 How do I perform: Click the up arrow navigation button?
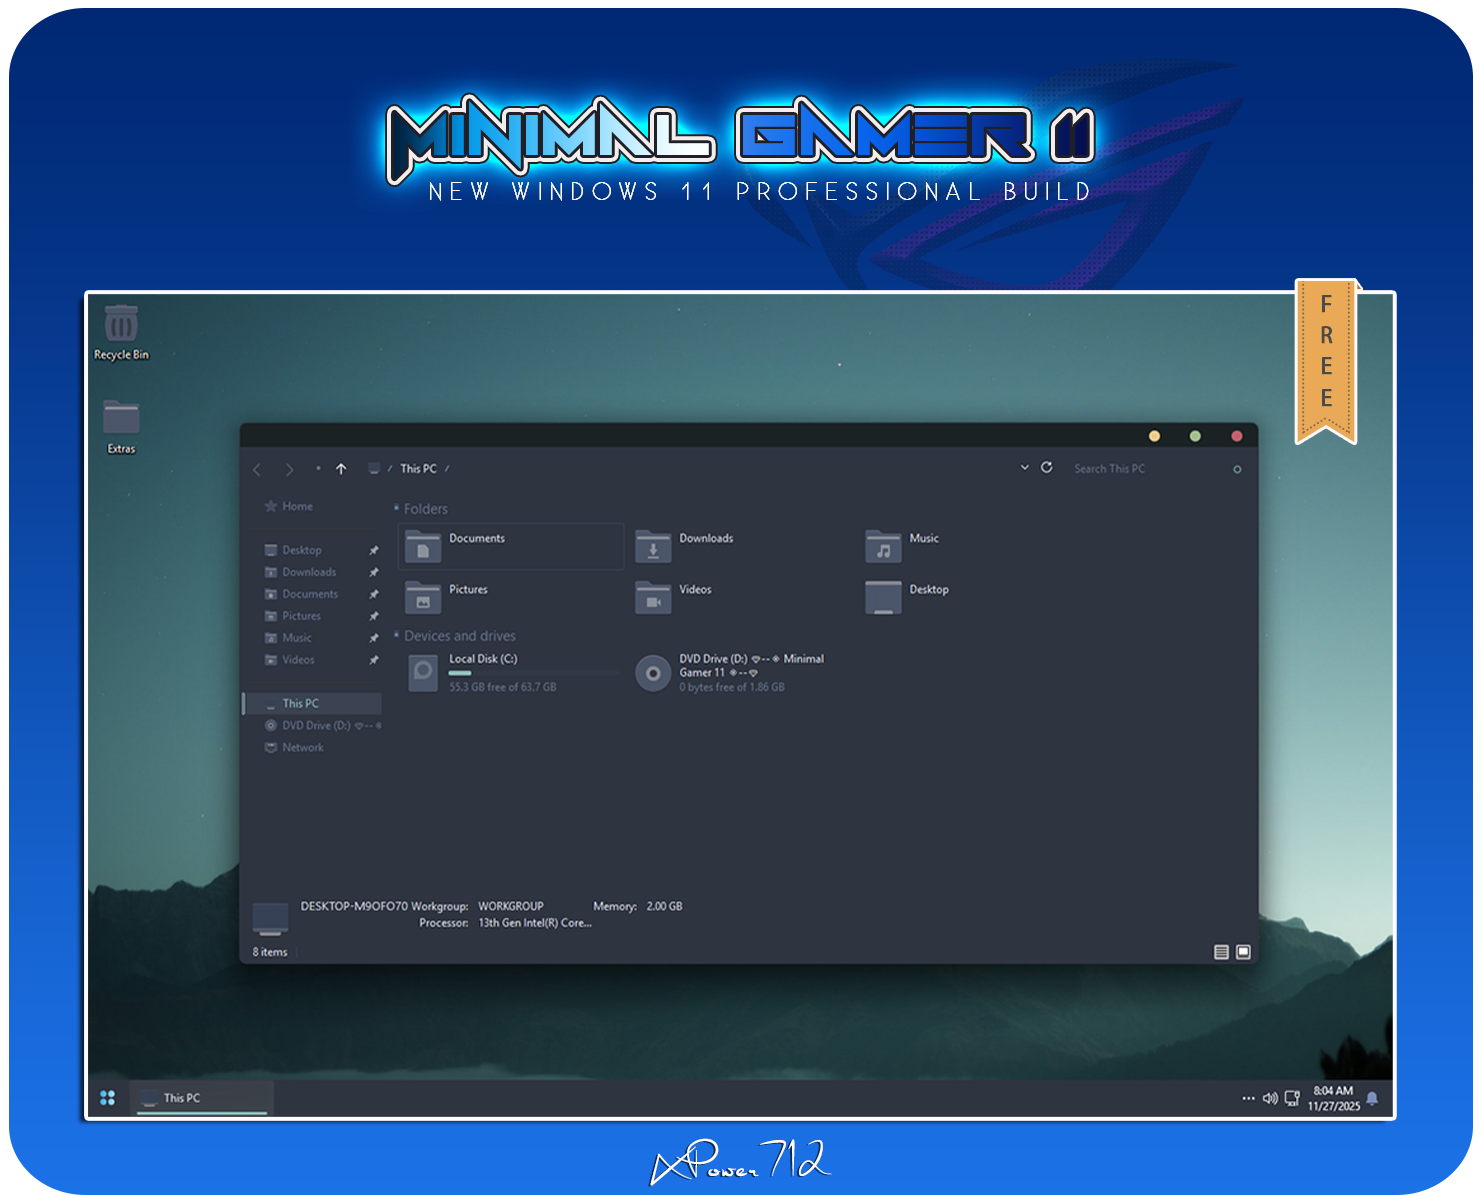(341, 469)
